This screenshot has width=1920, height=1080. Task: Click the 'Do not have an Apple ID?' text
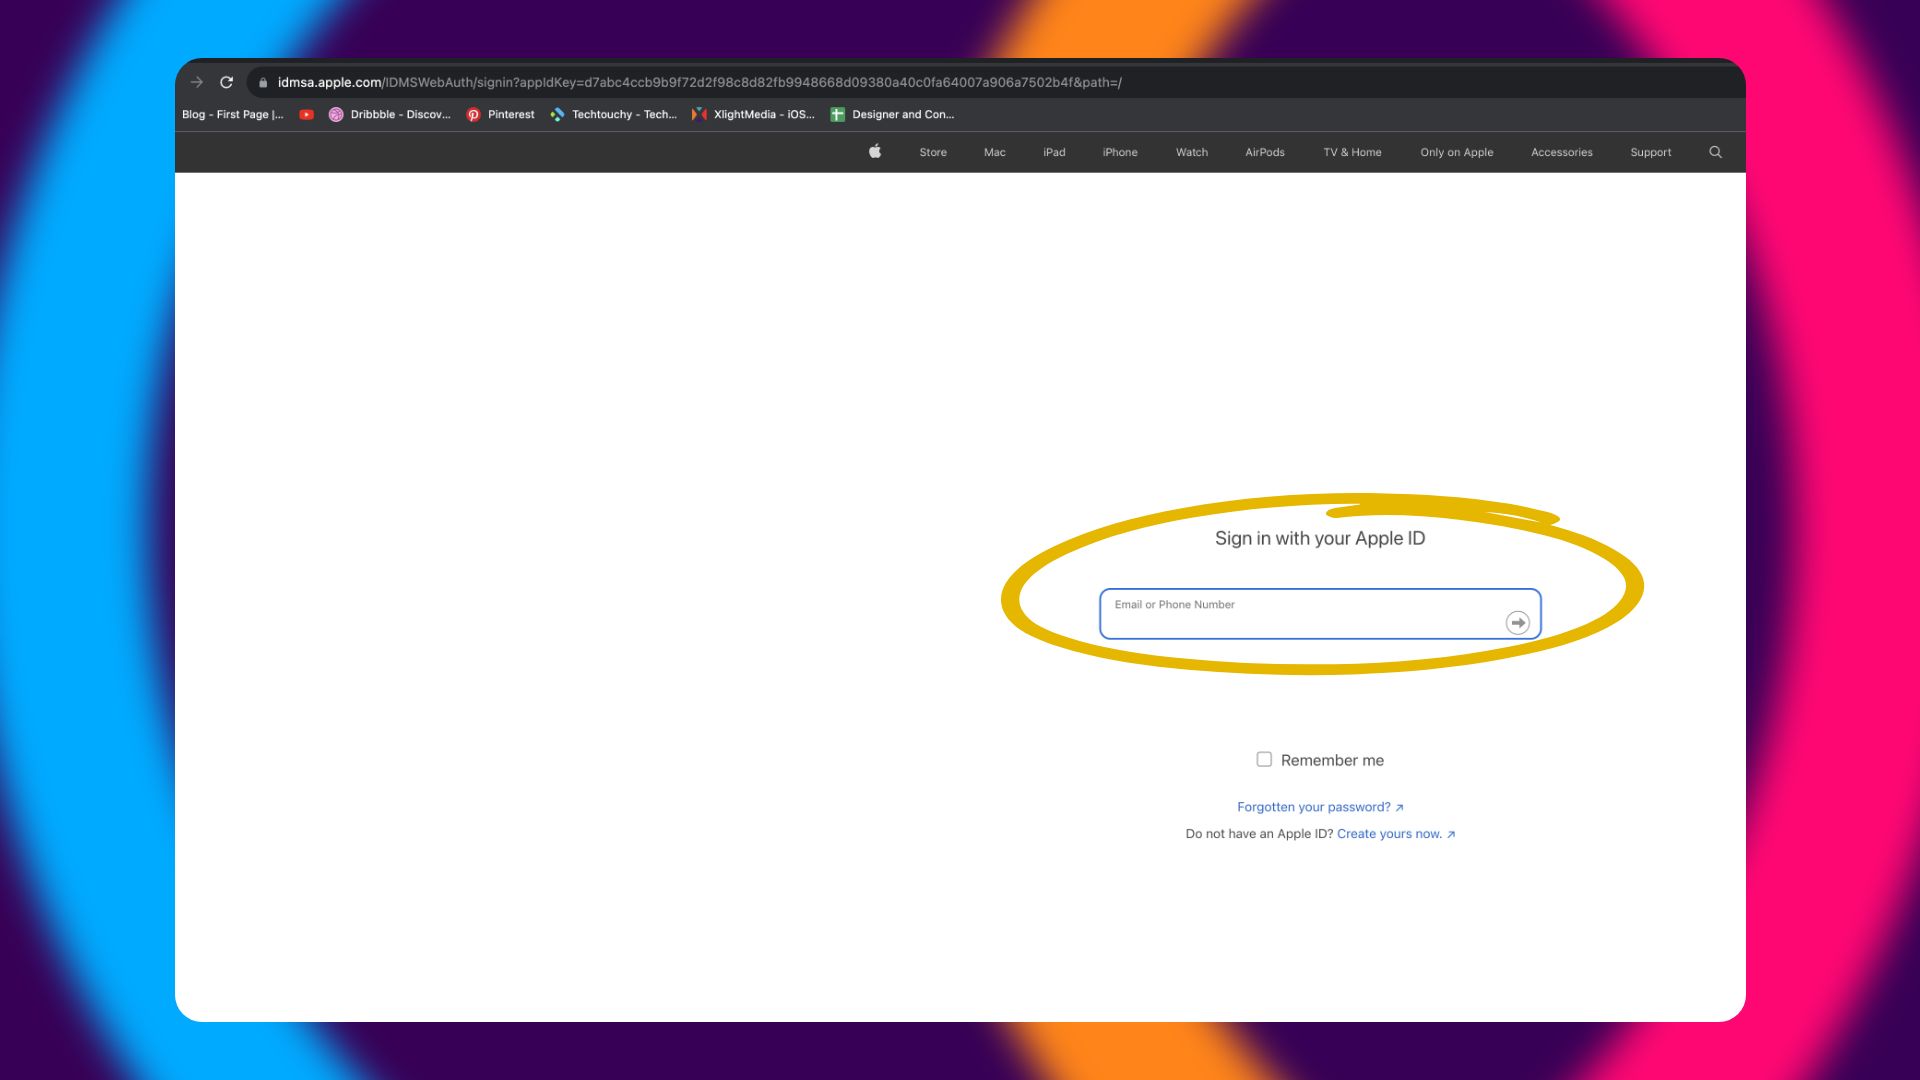coord(1259,834)
